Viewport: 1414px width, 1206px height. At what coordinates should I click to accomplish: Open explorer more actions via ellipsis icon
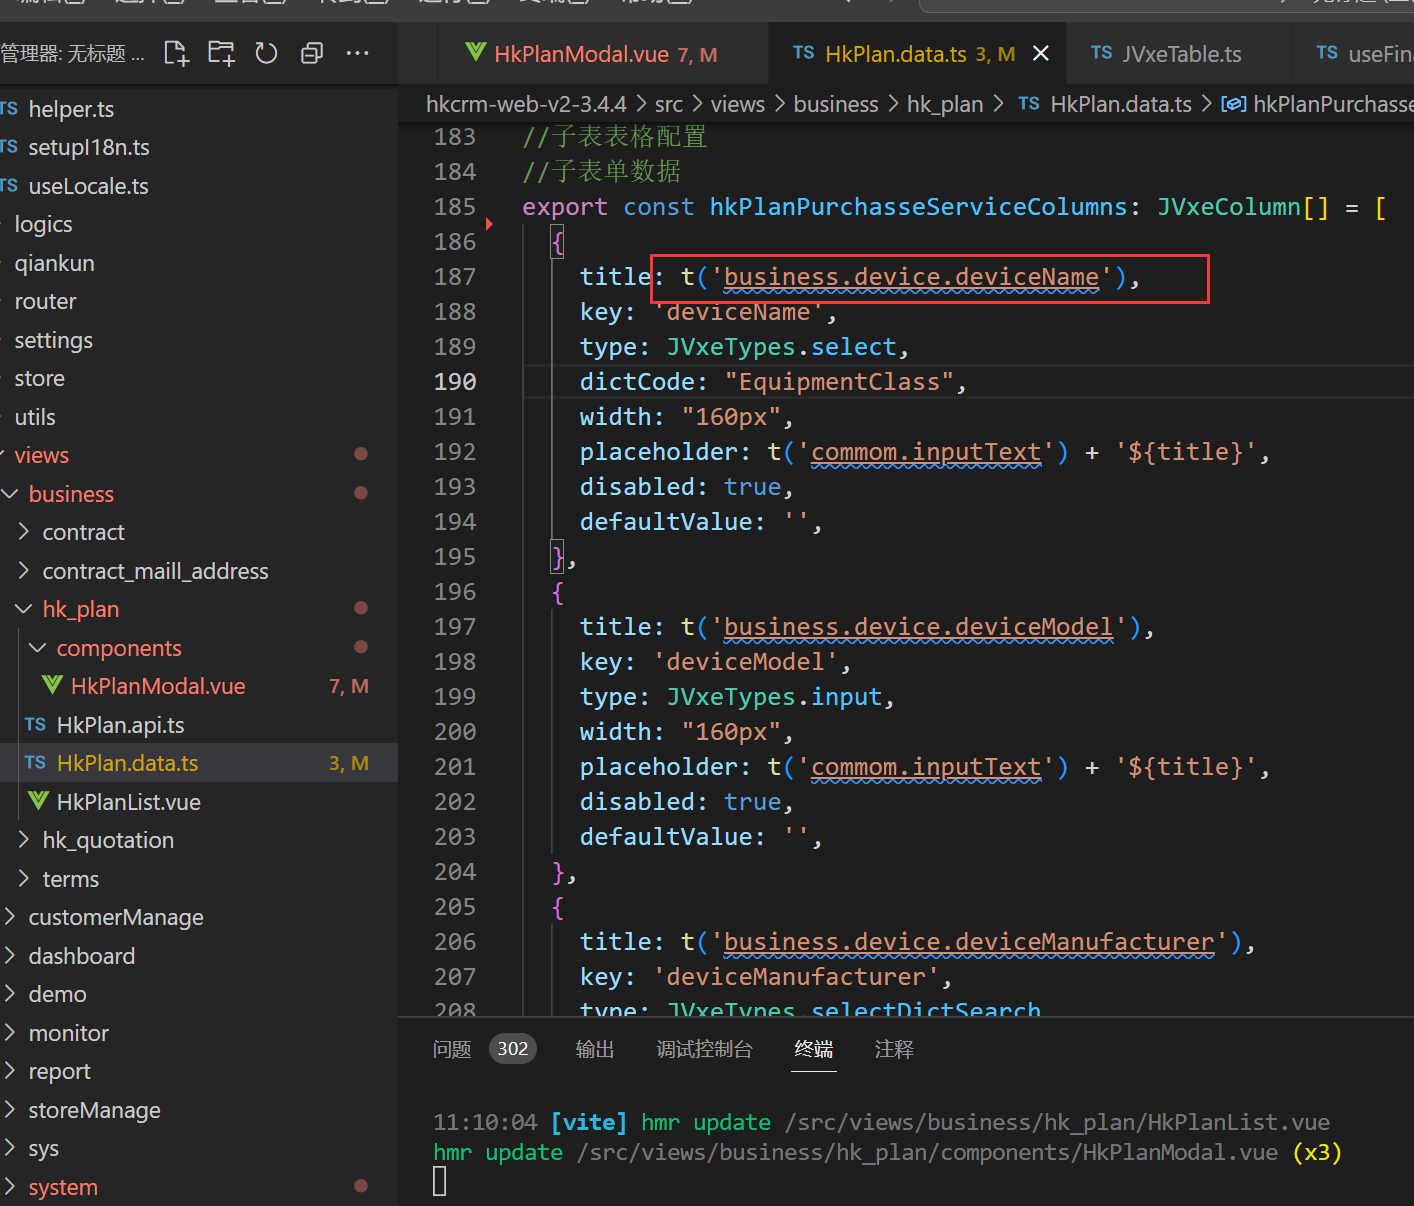(x=357, y=53)
